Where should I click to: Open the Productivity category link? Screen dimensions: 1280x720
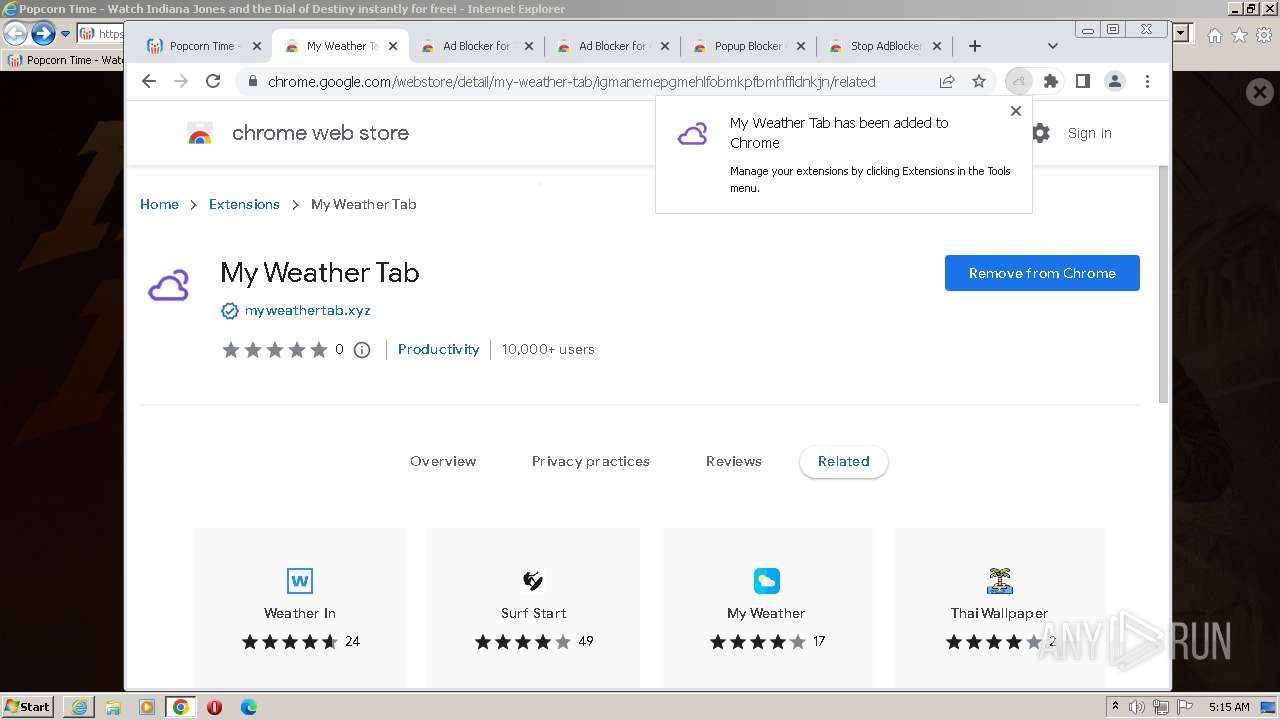pyautogui.click(x=438, y=349)
